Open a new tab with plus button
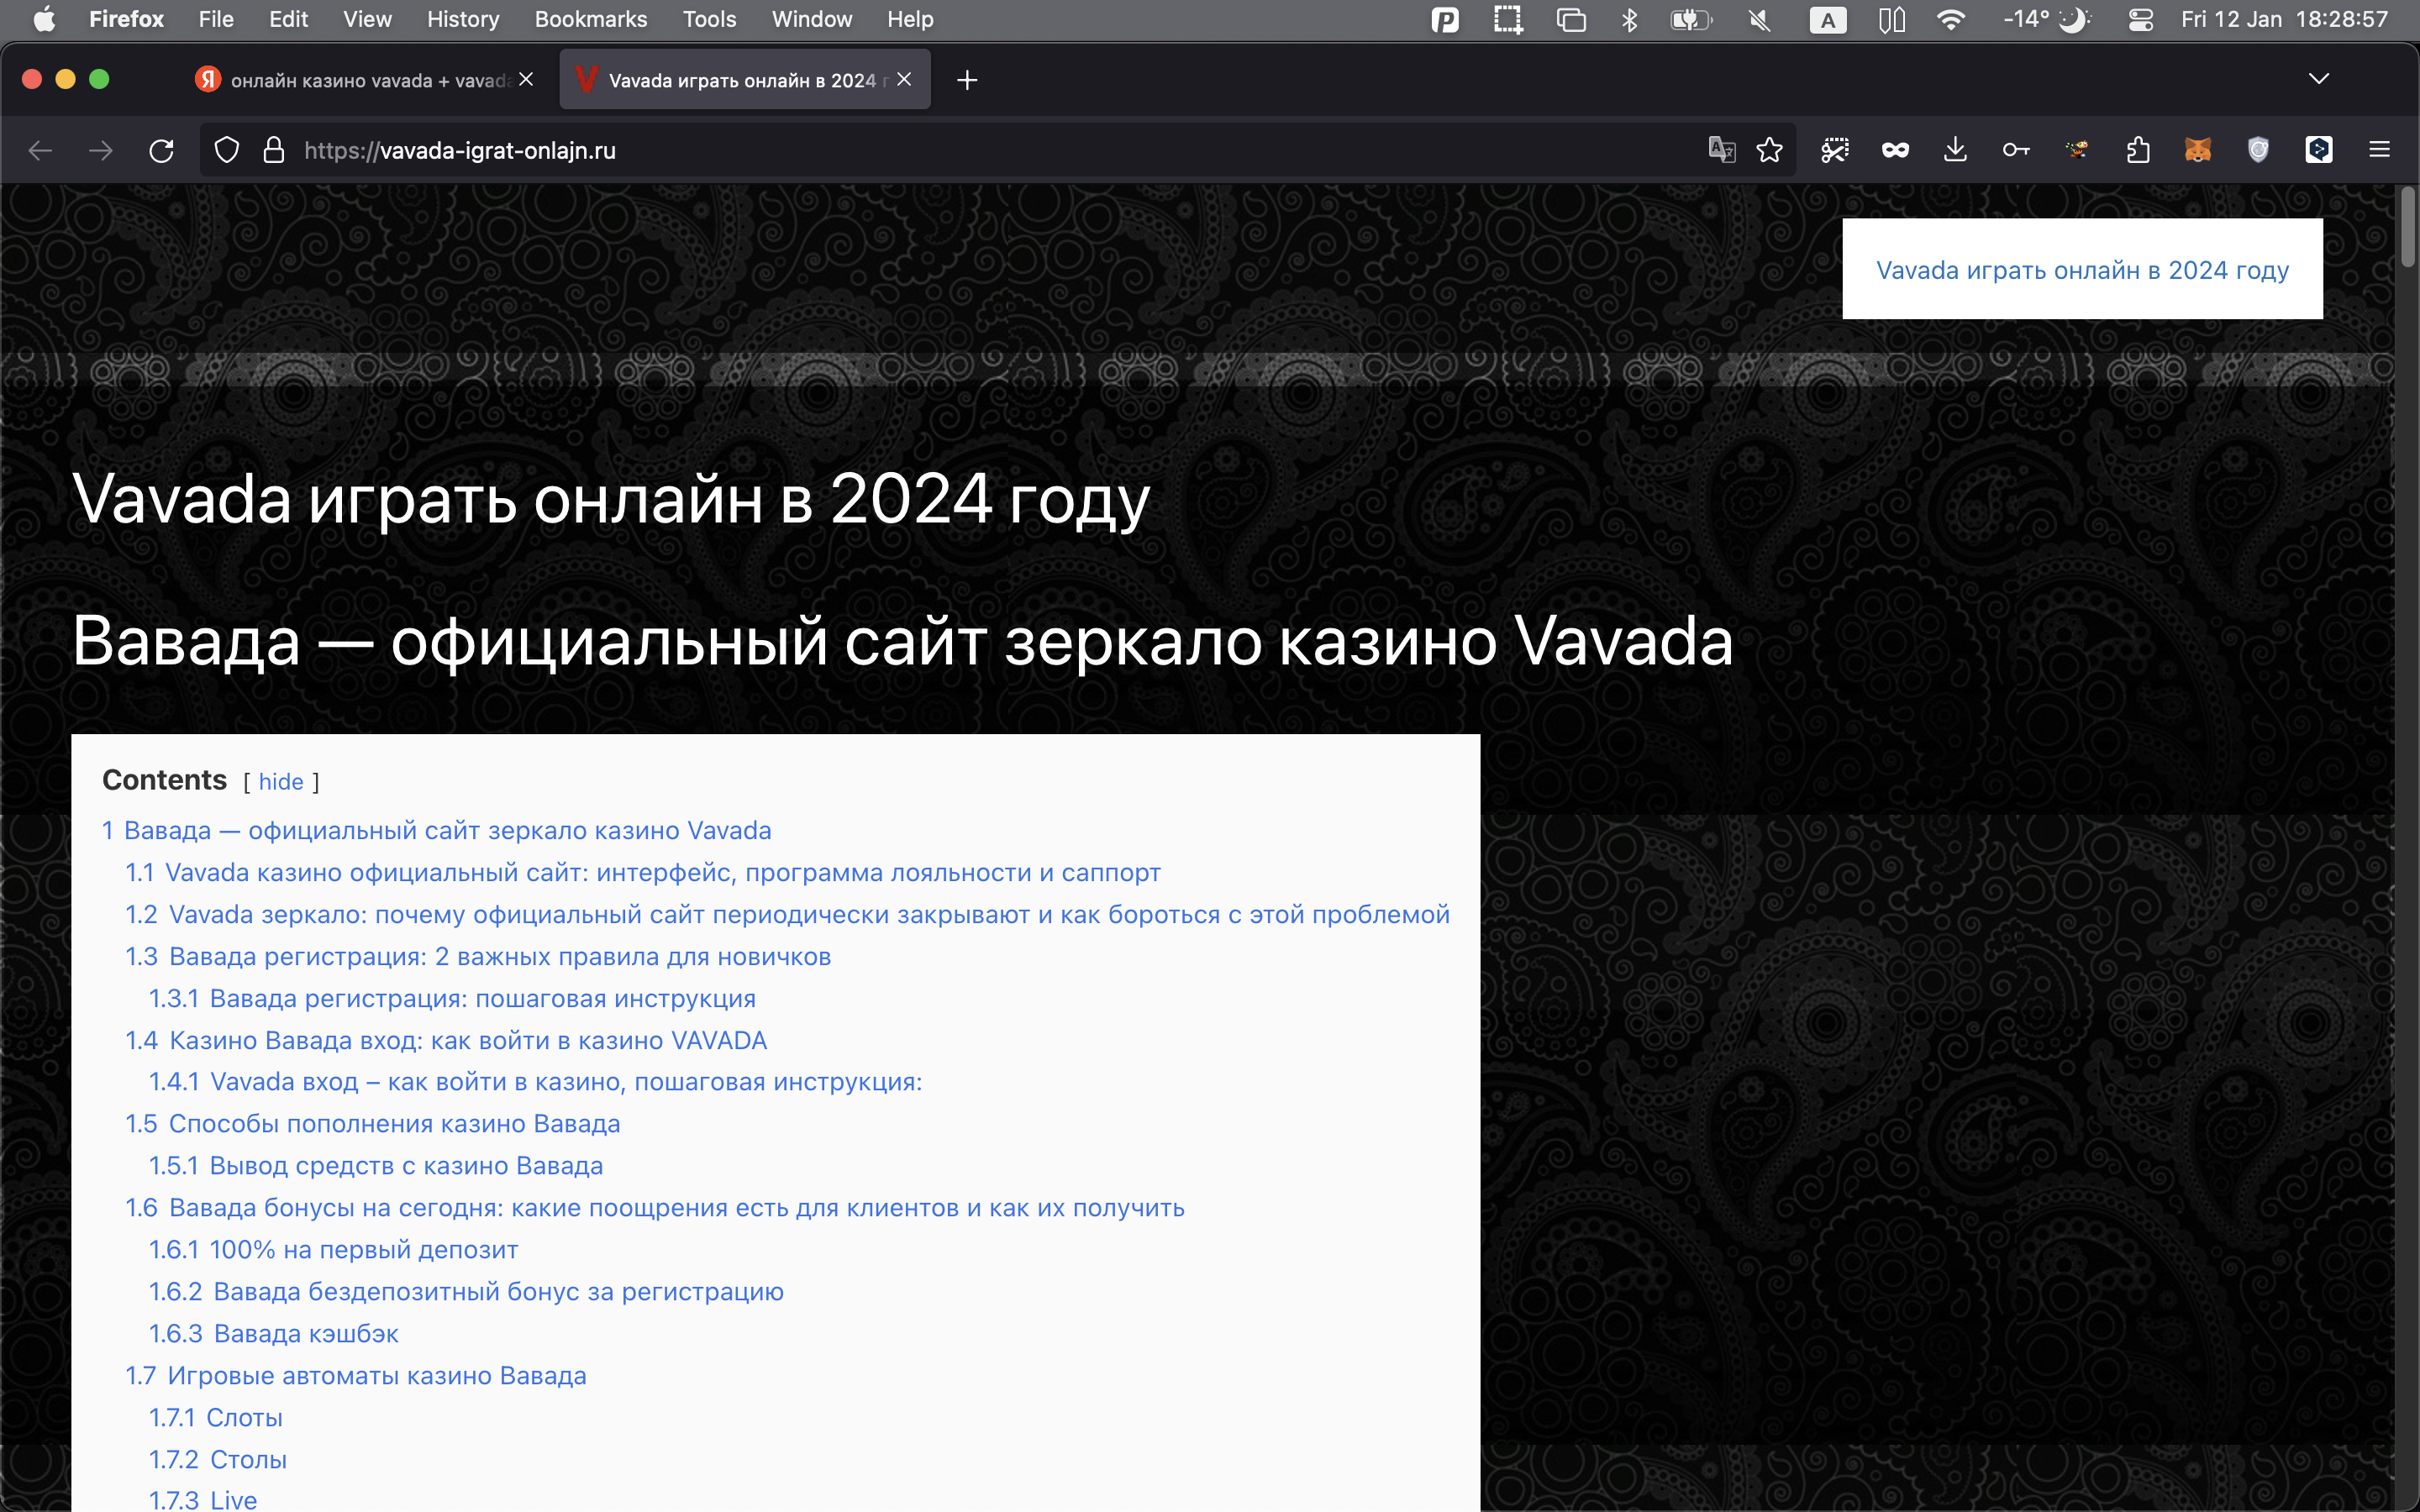This screenshot has height=1512, width=2420. point(966,80)
